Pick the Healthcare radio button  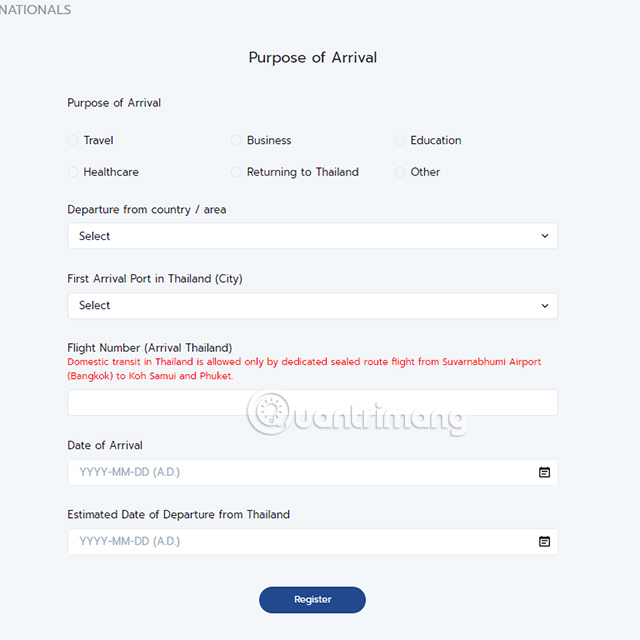(73, 172)
